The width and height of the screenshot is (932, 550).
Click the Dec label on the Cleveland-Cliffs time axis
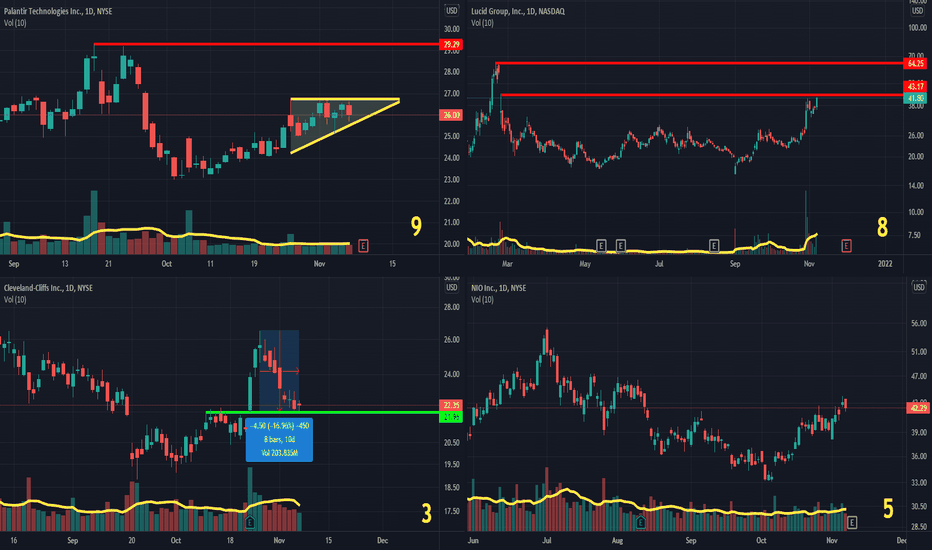tap(382, 540)
